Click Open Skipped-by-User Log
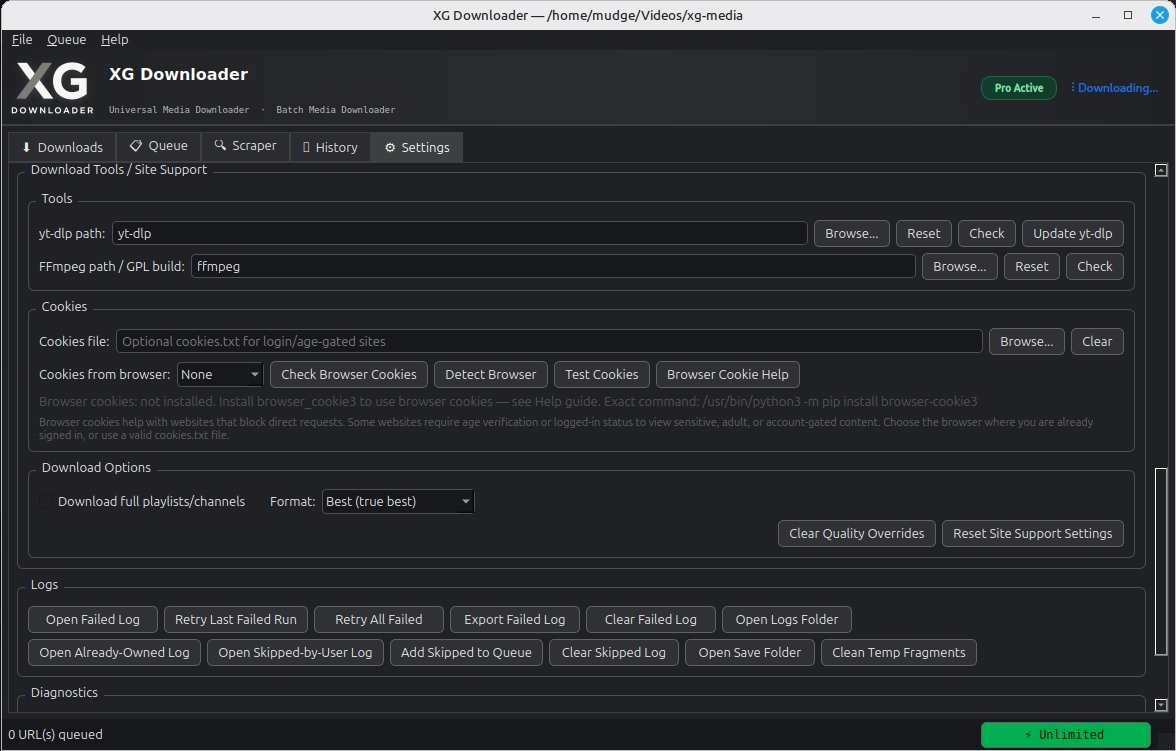The height and width of the screenshot is (751, 1176). coord(295,653)
